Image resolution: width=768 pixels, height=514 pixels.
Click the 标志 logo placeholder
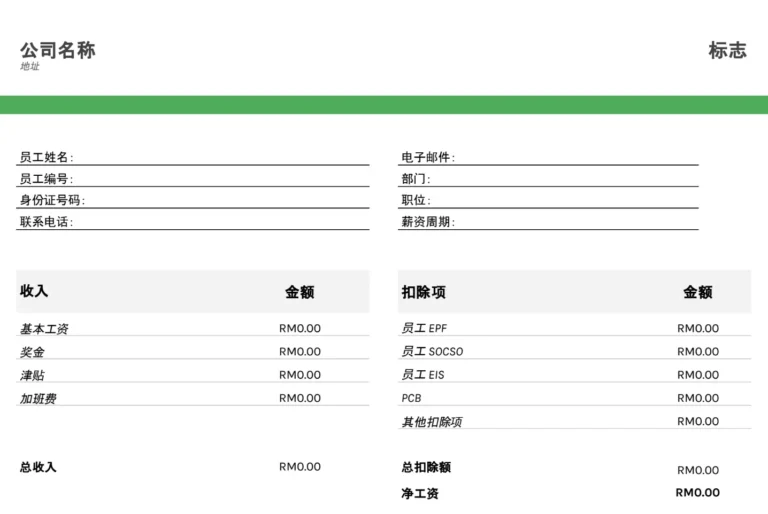pyautogui.click(x=727, y=51)
